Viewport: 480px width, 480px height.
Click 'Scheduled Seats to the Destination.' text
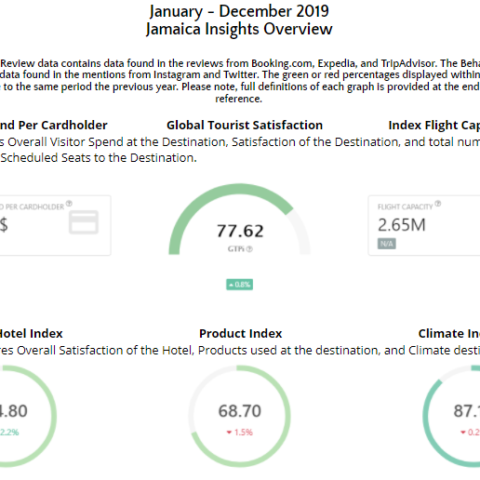(x=99, y=158)
